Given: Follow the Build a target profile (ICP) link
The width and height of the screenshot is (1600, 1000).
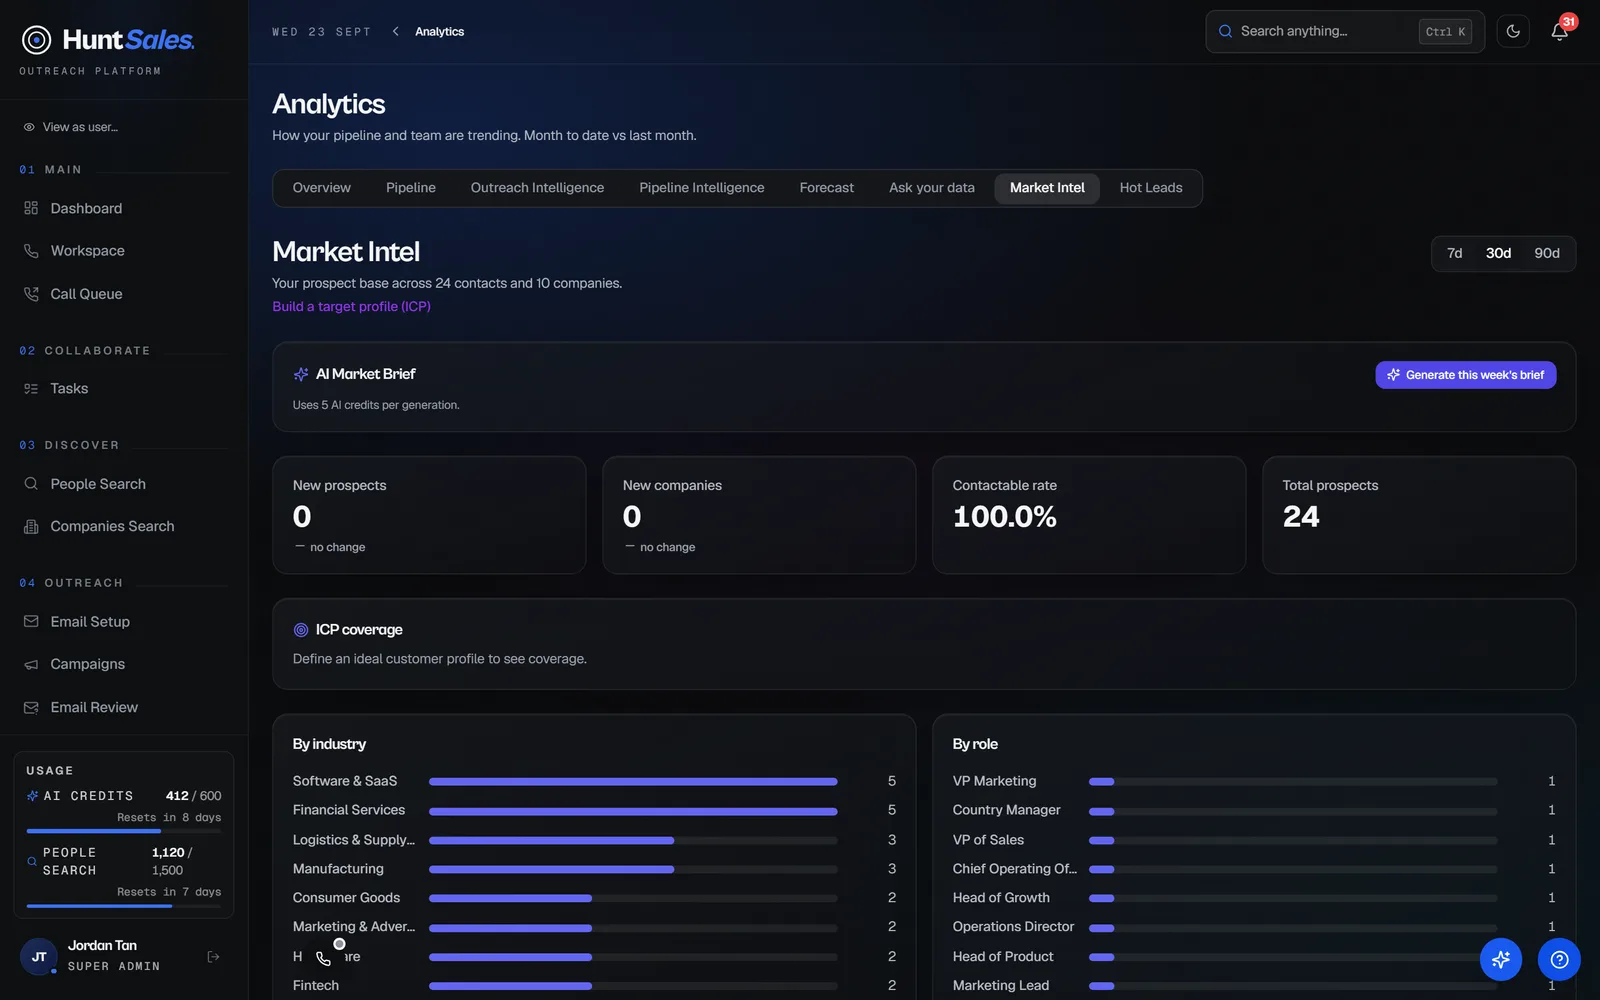Looking at the screenshot, I should click(351, 307).
